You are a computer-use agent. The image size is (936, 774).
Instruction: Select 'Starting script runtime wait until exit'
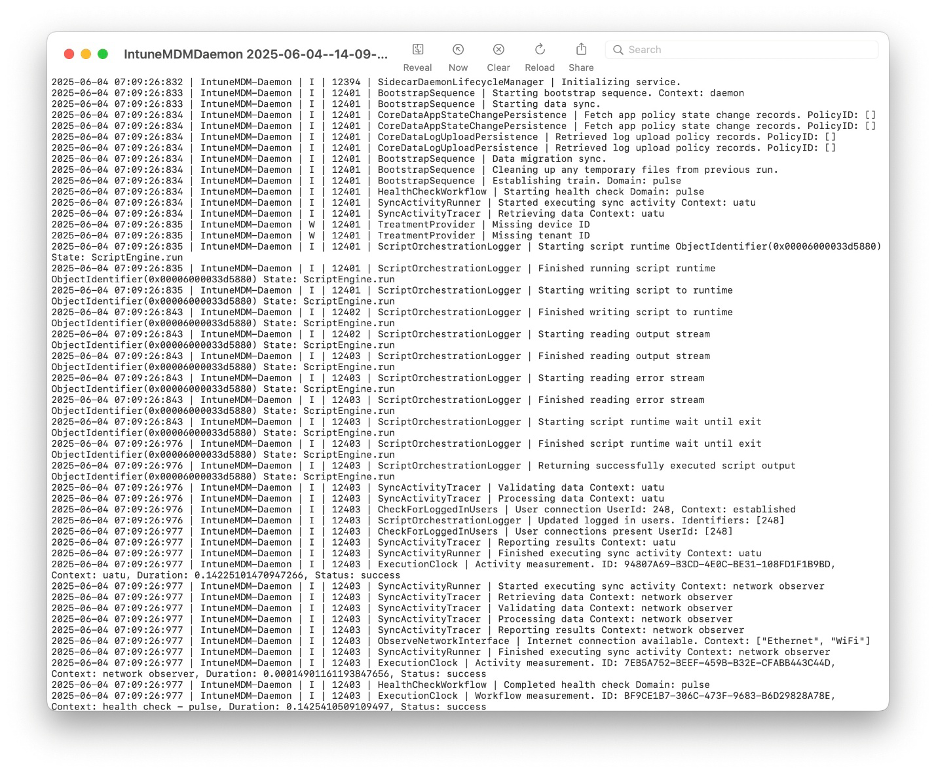407,427
